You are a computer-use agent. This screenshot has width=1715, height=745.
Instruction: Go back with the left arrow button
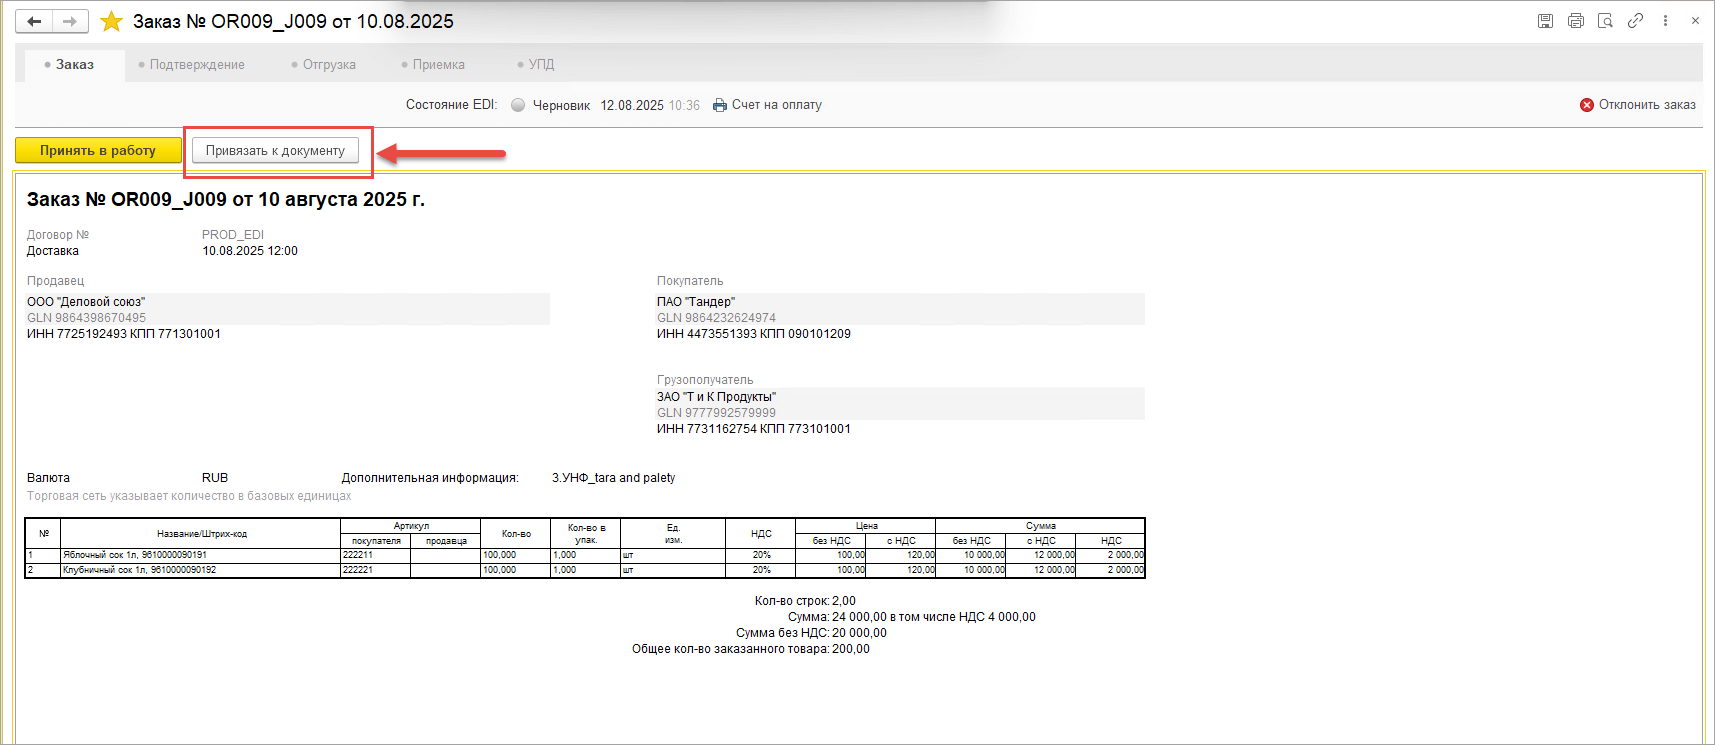coord(34,21)
